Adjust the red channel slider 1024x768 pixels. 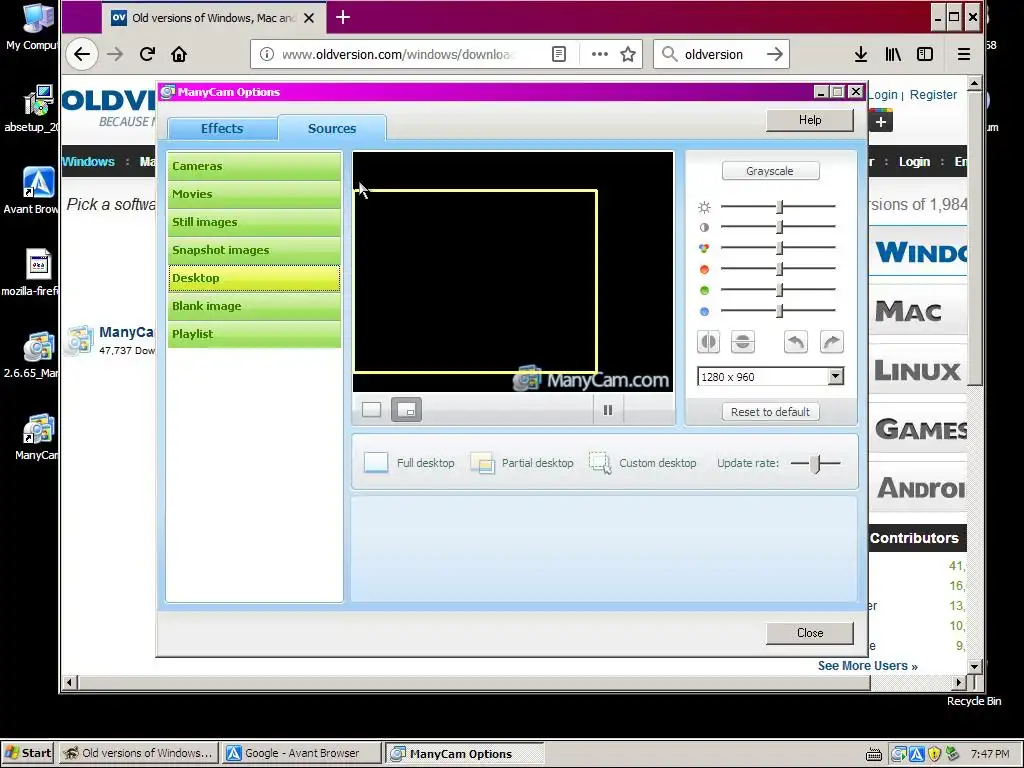[778, 269]
